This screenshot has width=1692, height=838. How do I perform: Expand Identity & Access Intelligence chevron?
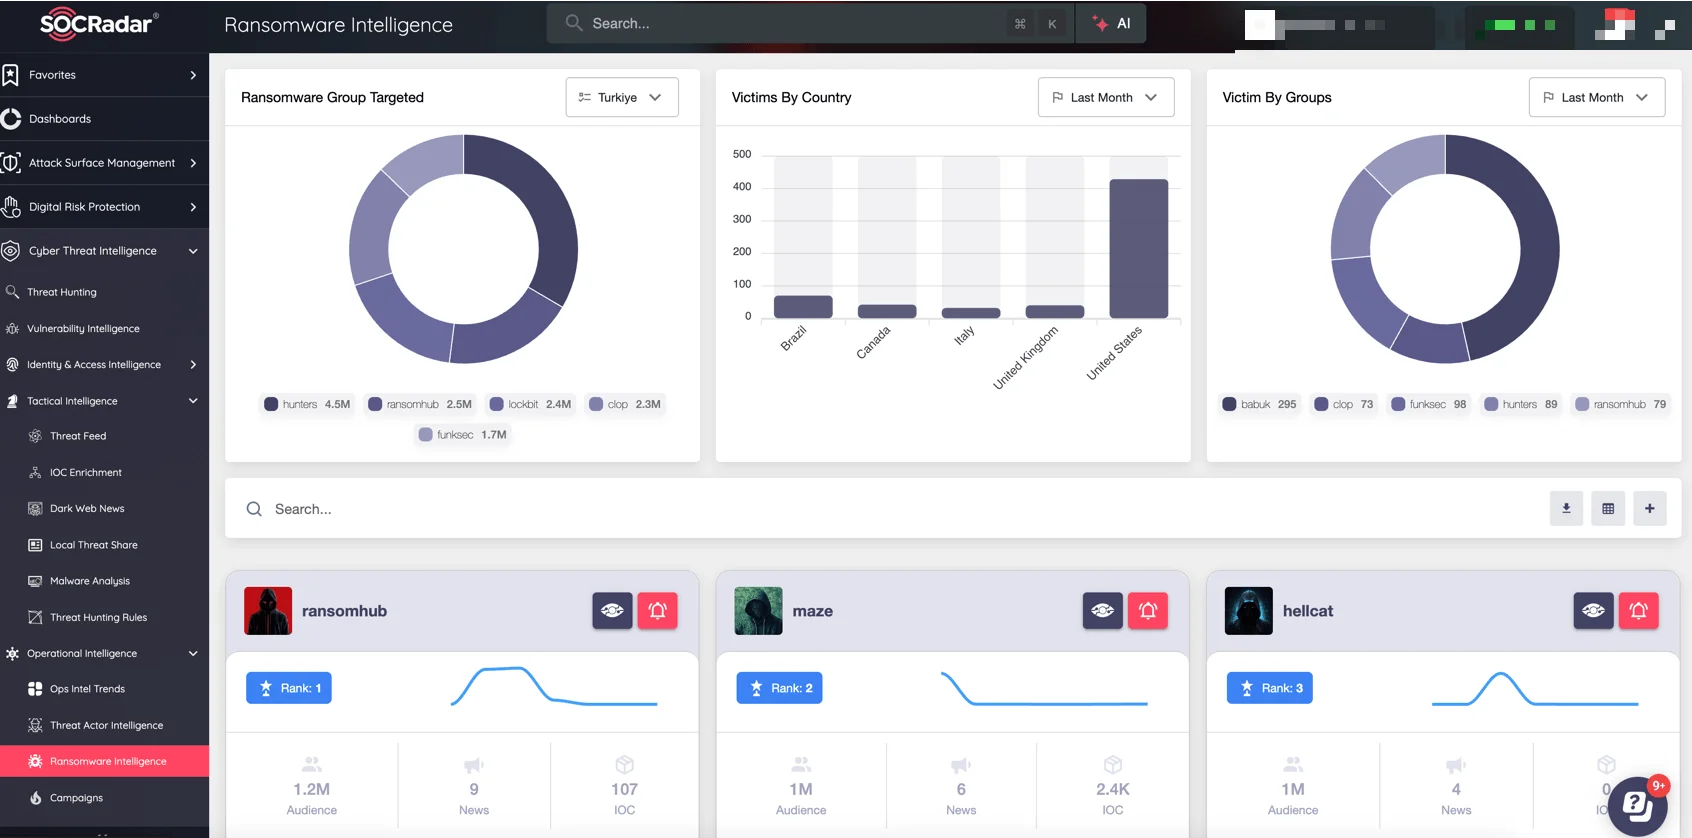(x=193, y=365)
